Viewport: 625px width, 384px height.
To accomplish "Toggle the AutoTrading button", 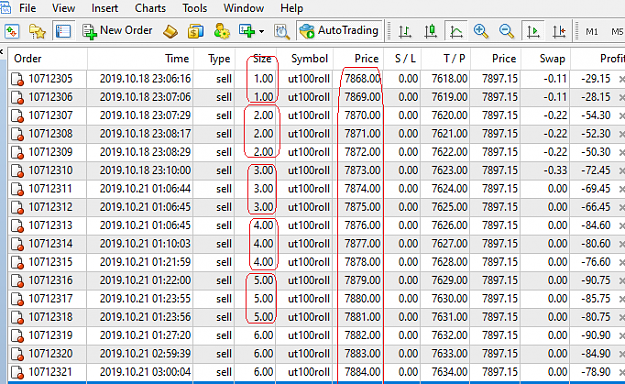I will point(340,31).
